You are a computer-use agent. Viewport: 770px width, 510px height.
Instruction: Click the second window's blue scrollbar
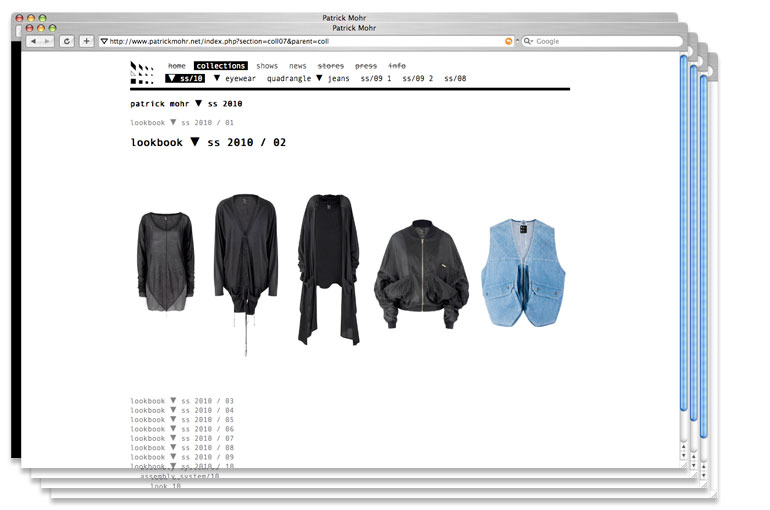pos(693,243)
